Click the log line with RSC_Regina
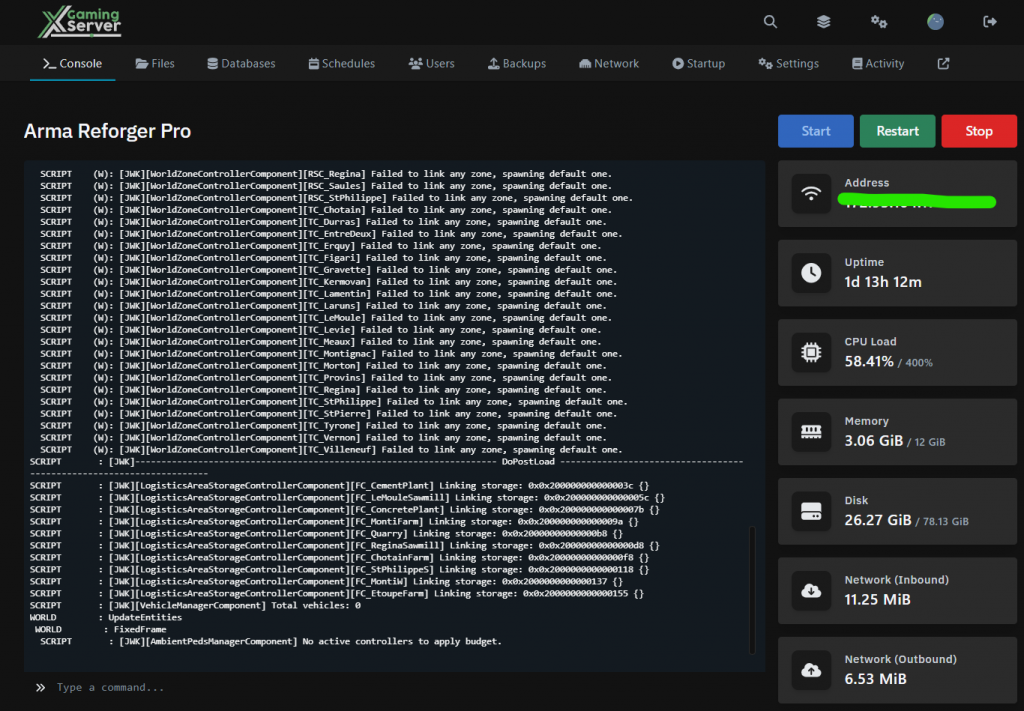Image resolution: width=1024 pixels, height=711 pixels. coord(326,174)
